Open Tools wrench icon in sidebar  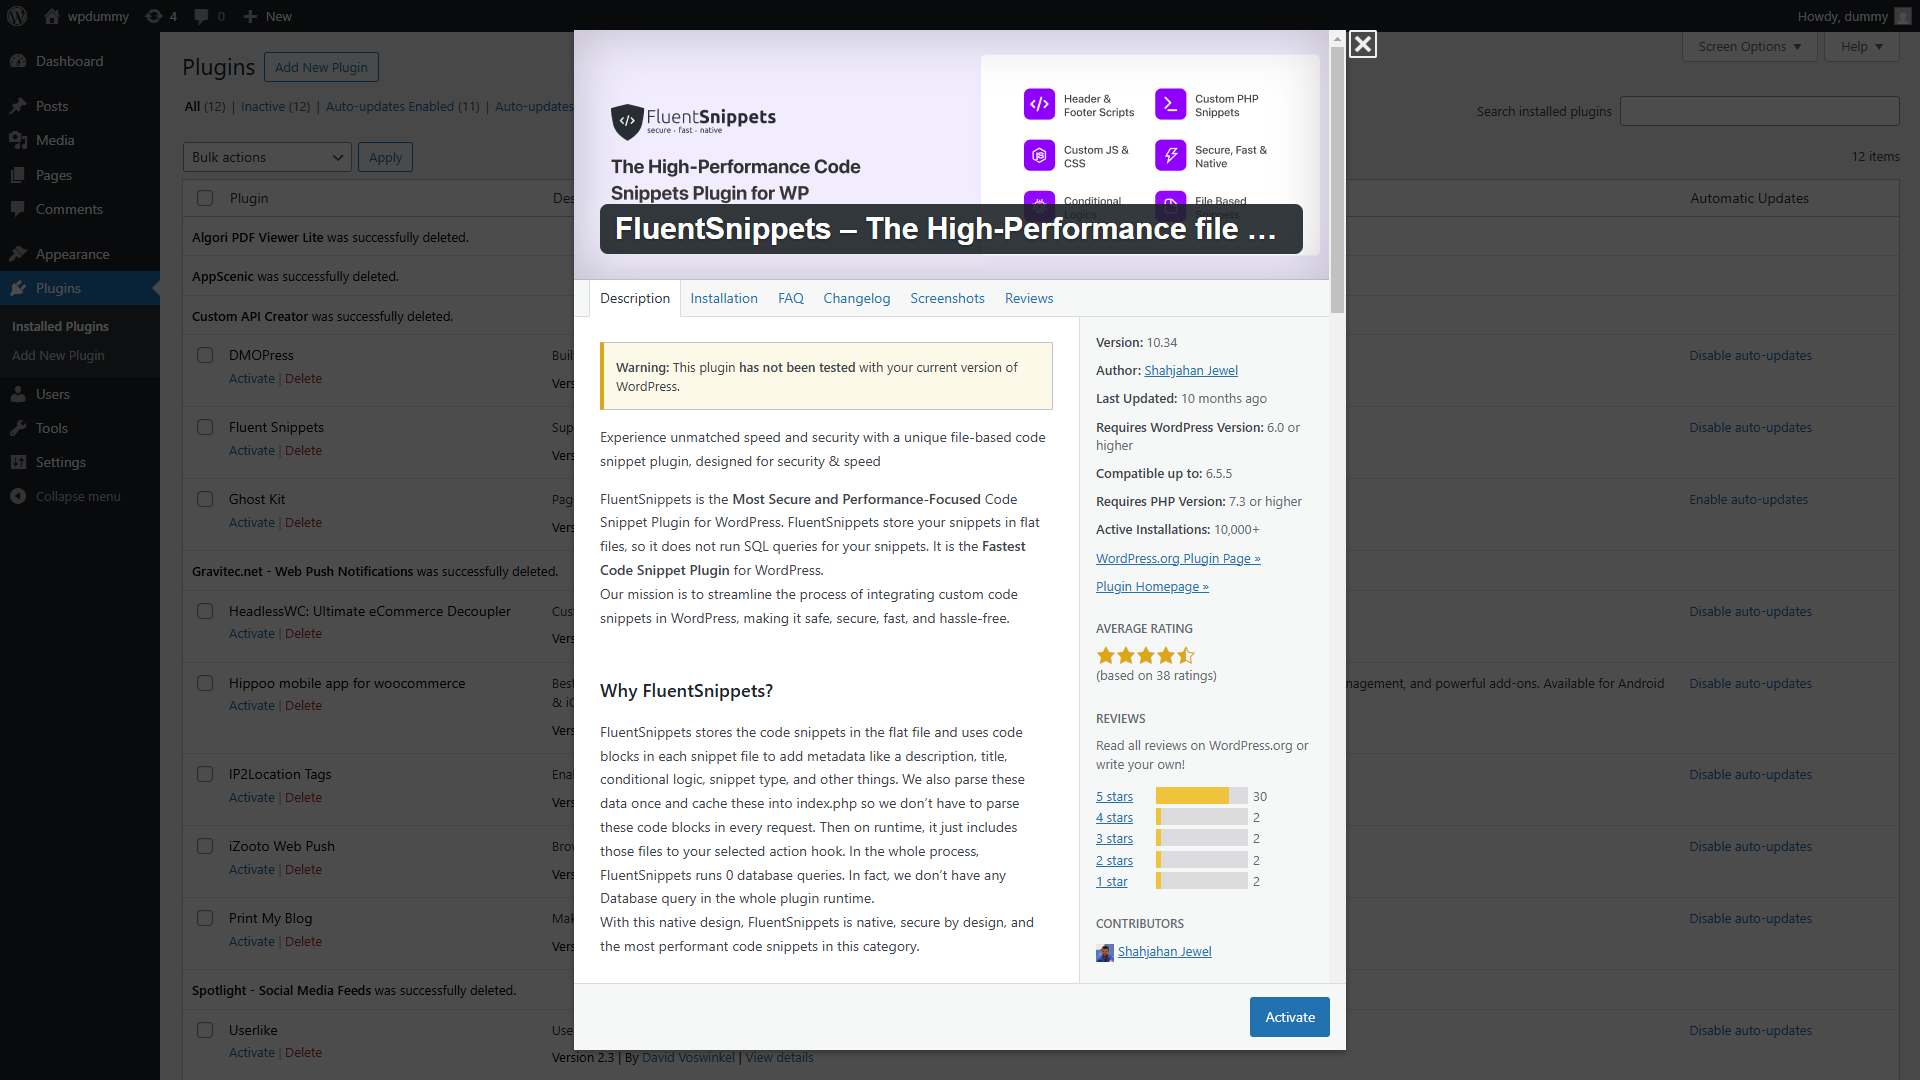tap(18, 428)
